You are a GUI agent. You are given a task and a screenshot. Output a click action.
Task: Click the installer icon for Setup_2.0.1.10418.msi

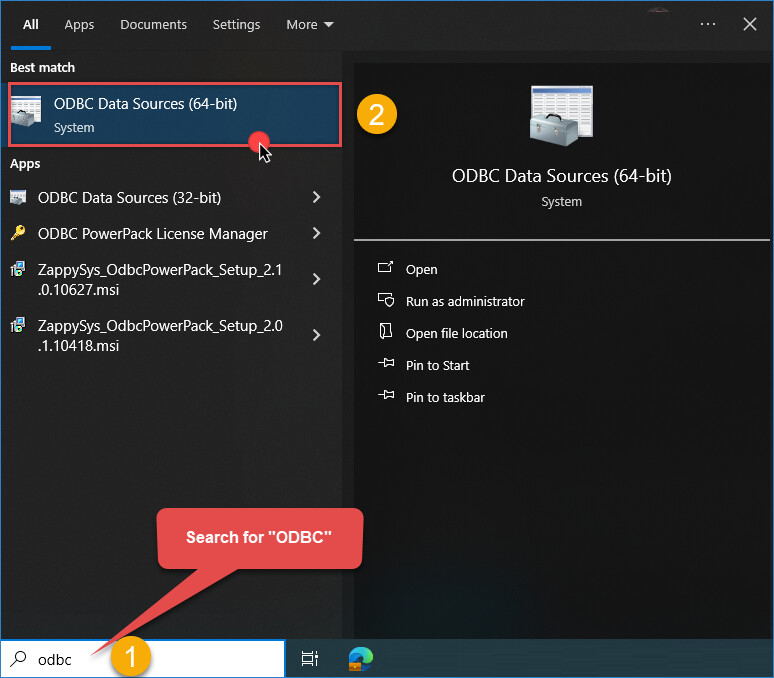(18, 325)
